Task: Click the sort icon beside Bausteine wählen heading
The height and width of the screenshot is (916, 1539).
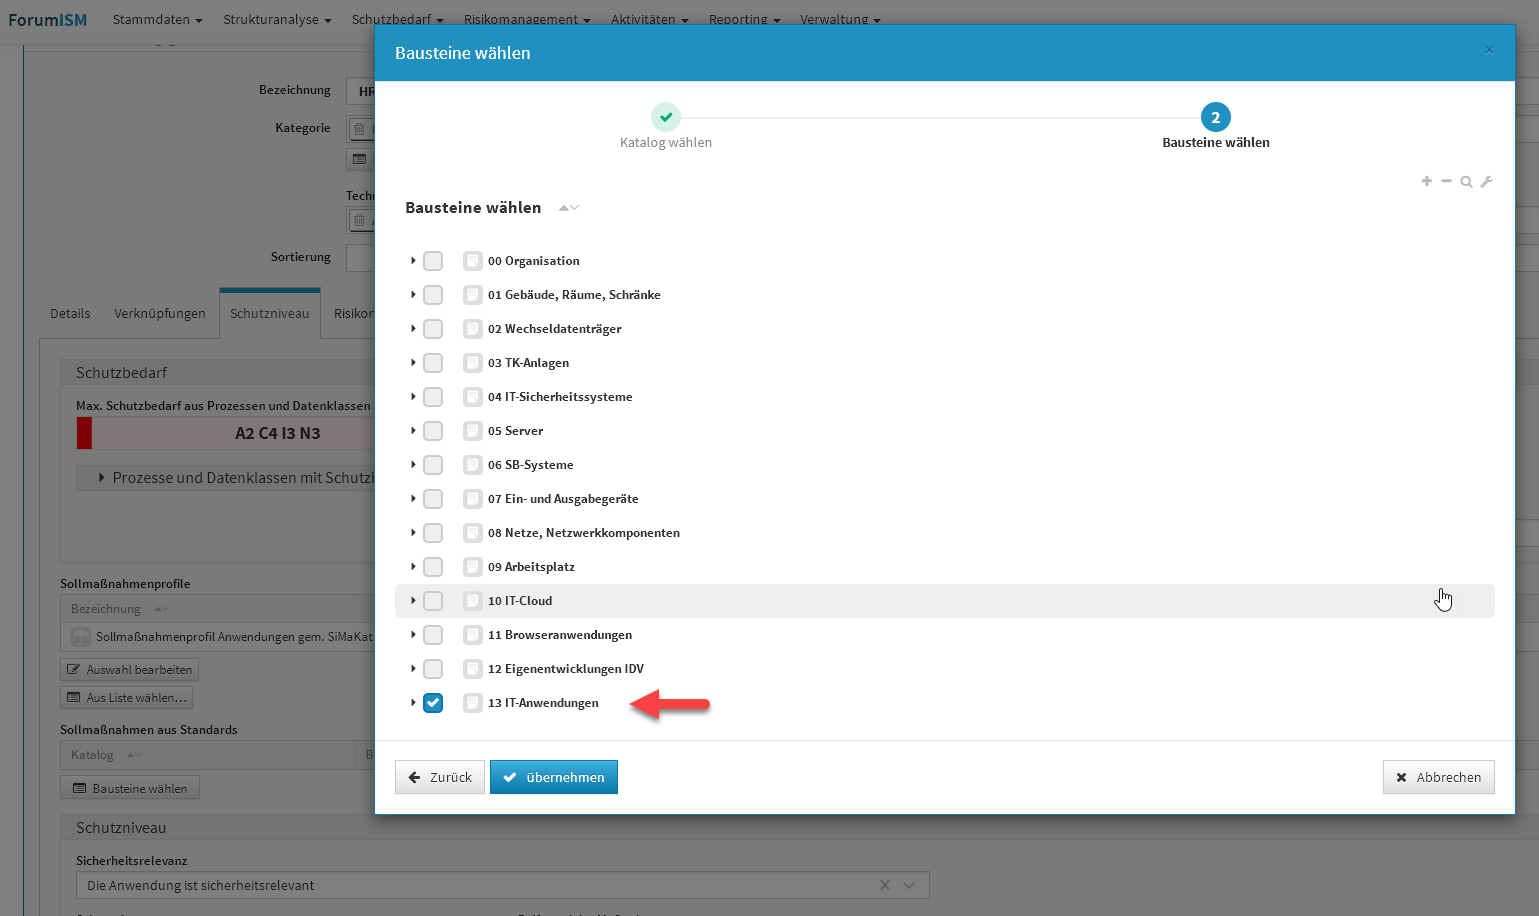Action: pos(569,208)
